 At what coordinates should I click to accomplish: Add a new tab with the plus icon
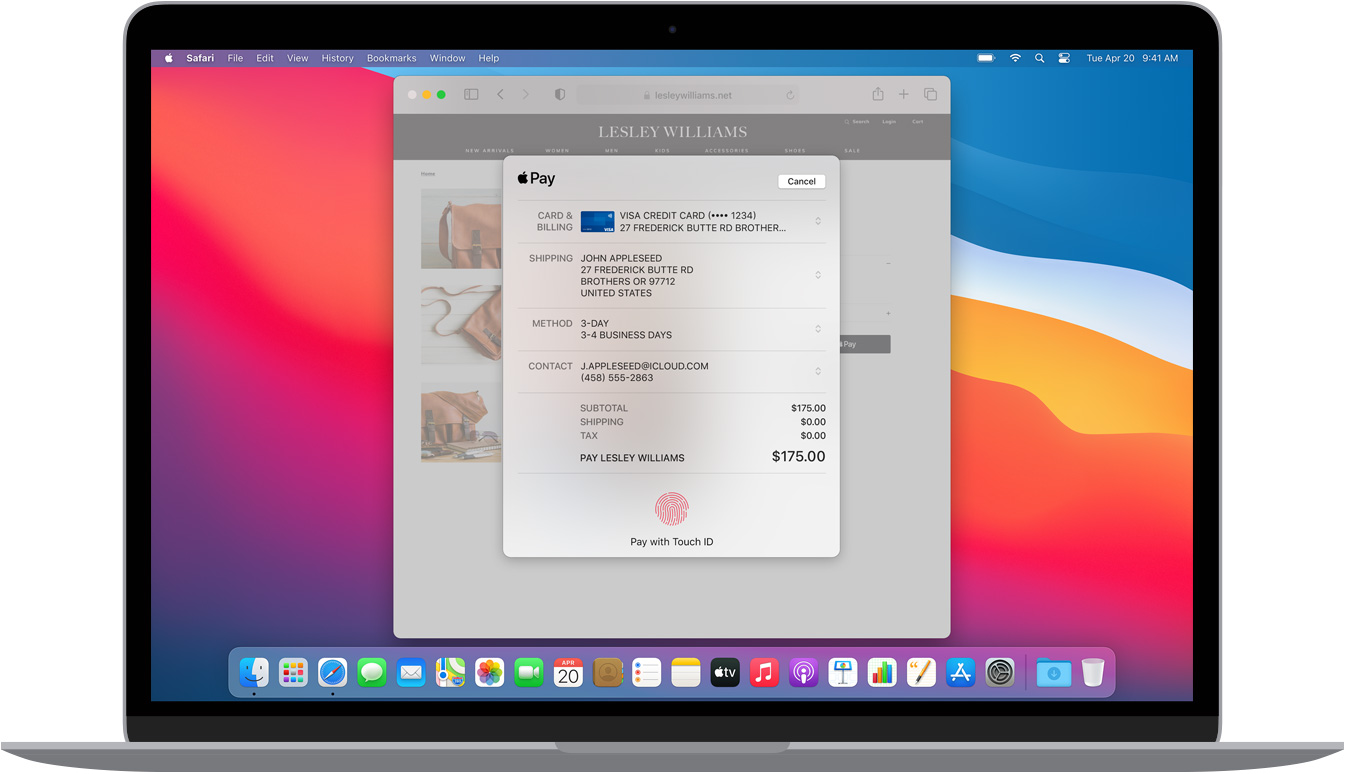903,94
